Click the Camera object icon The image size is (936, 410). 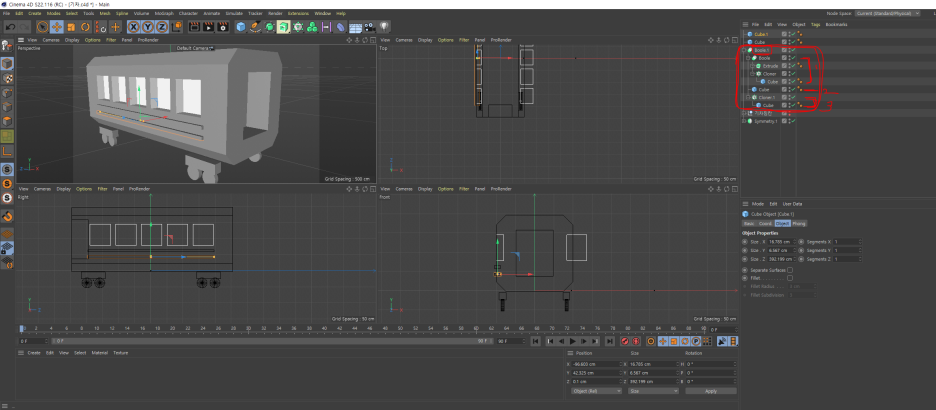coord(370,27)
